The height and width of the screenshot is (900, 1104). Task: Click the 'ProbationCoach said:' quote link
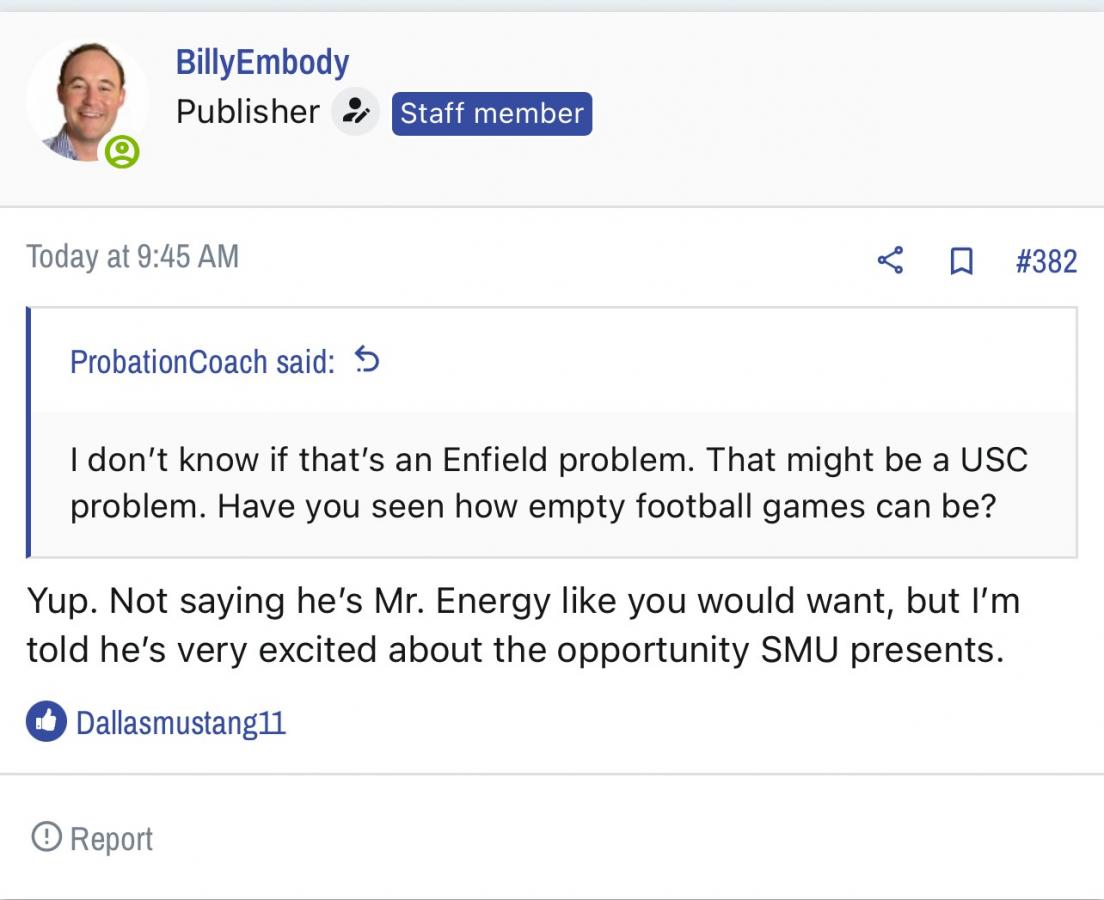tap(202, 361)
